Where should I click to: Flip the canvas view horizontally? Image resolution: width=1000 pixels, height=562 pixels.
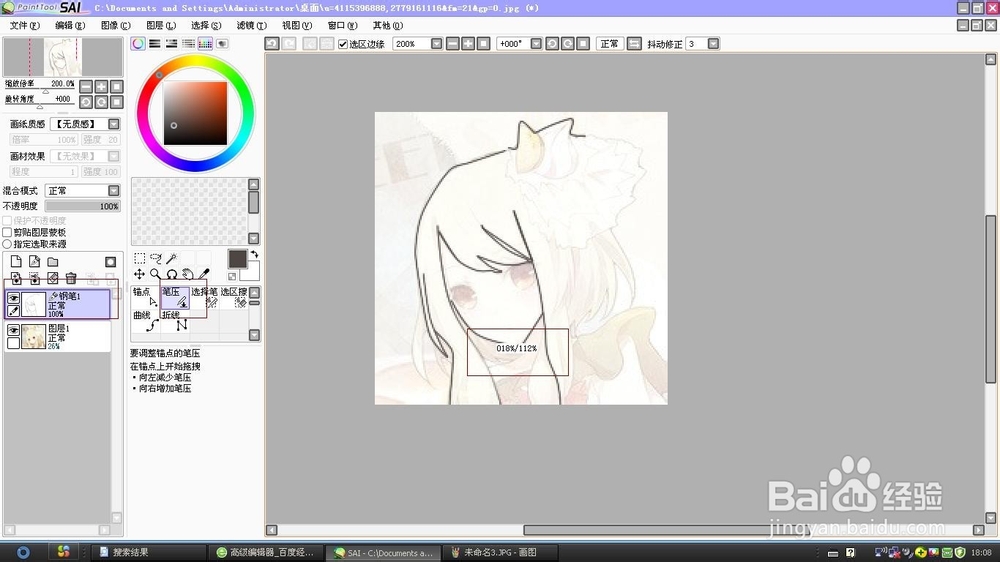[x=635, y=43]
